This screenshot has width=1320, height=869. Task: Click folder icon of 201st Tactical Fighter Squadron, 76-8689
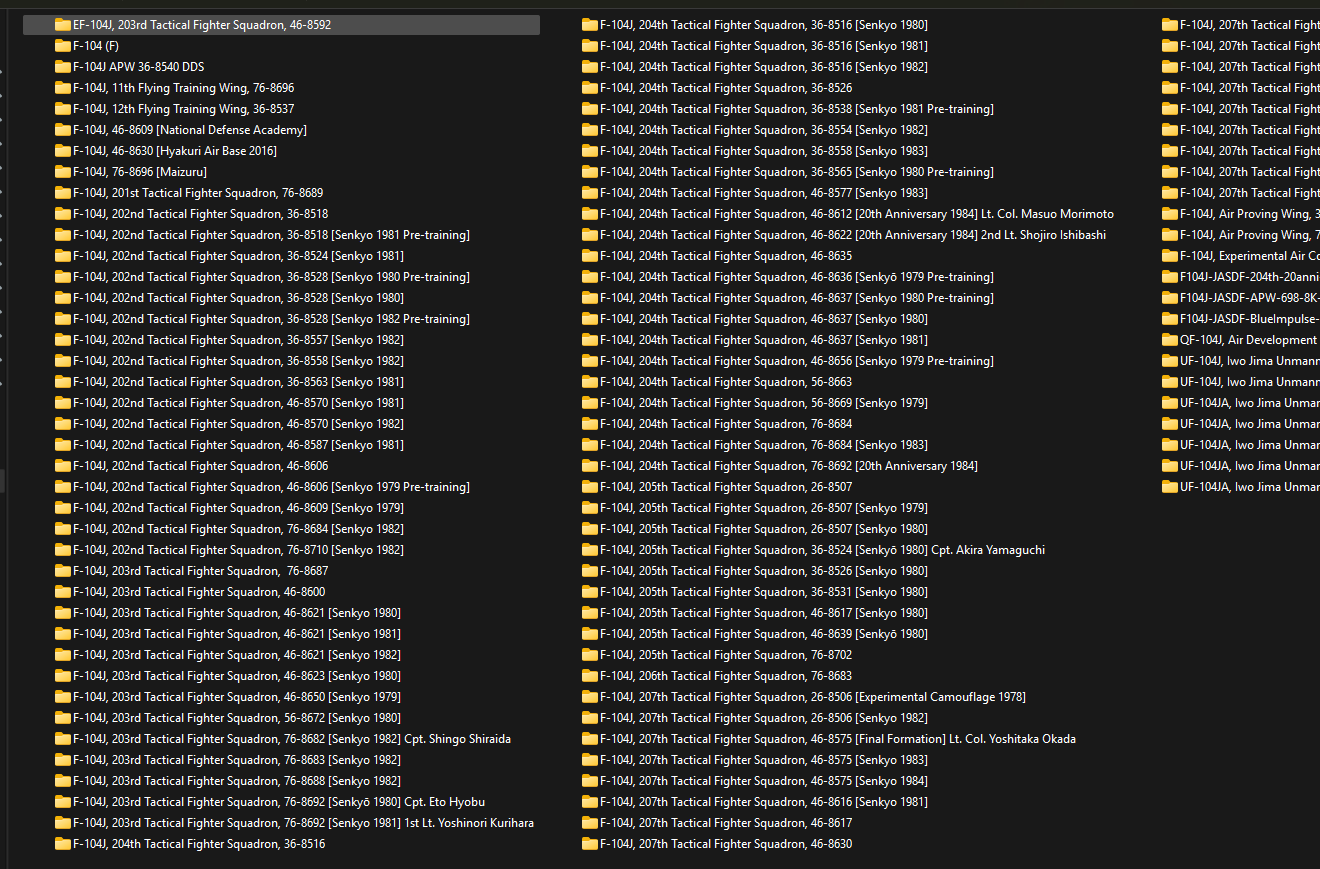click(x=63, y=193)
